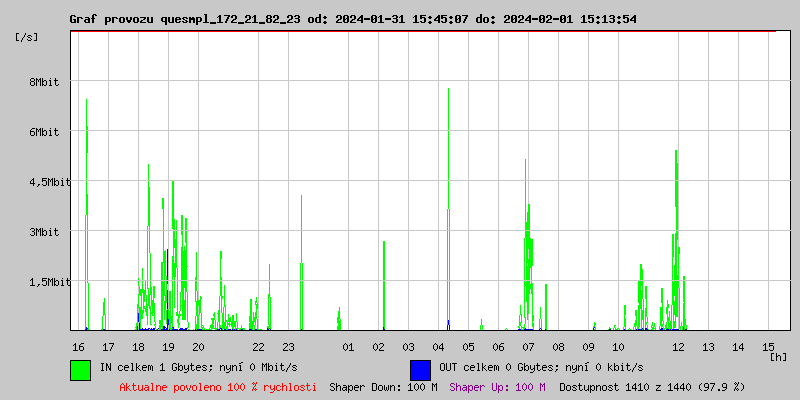The image size is (800, 400).
Task: Click the 3Mbit y-axis label
Action: click(45, 232)
